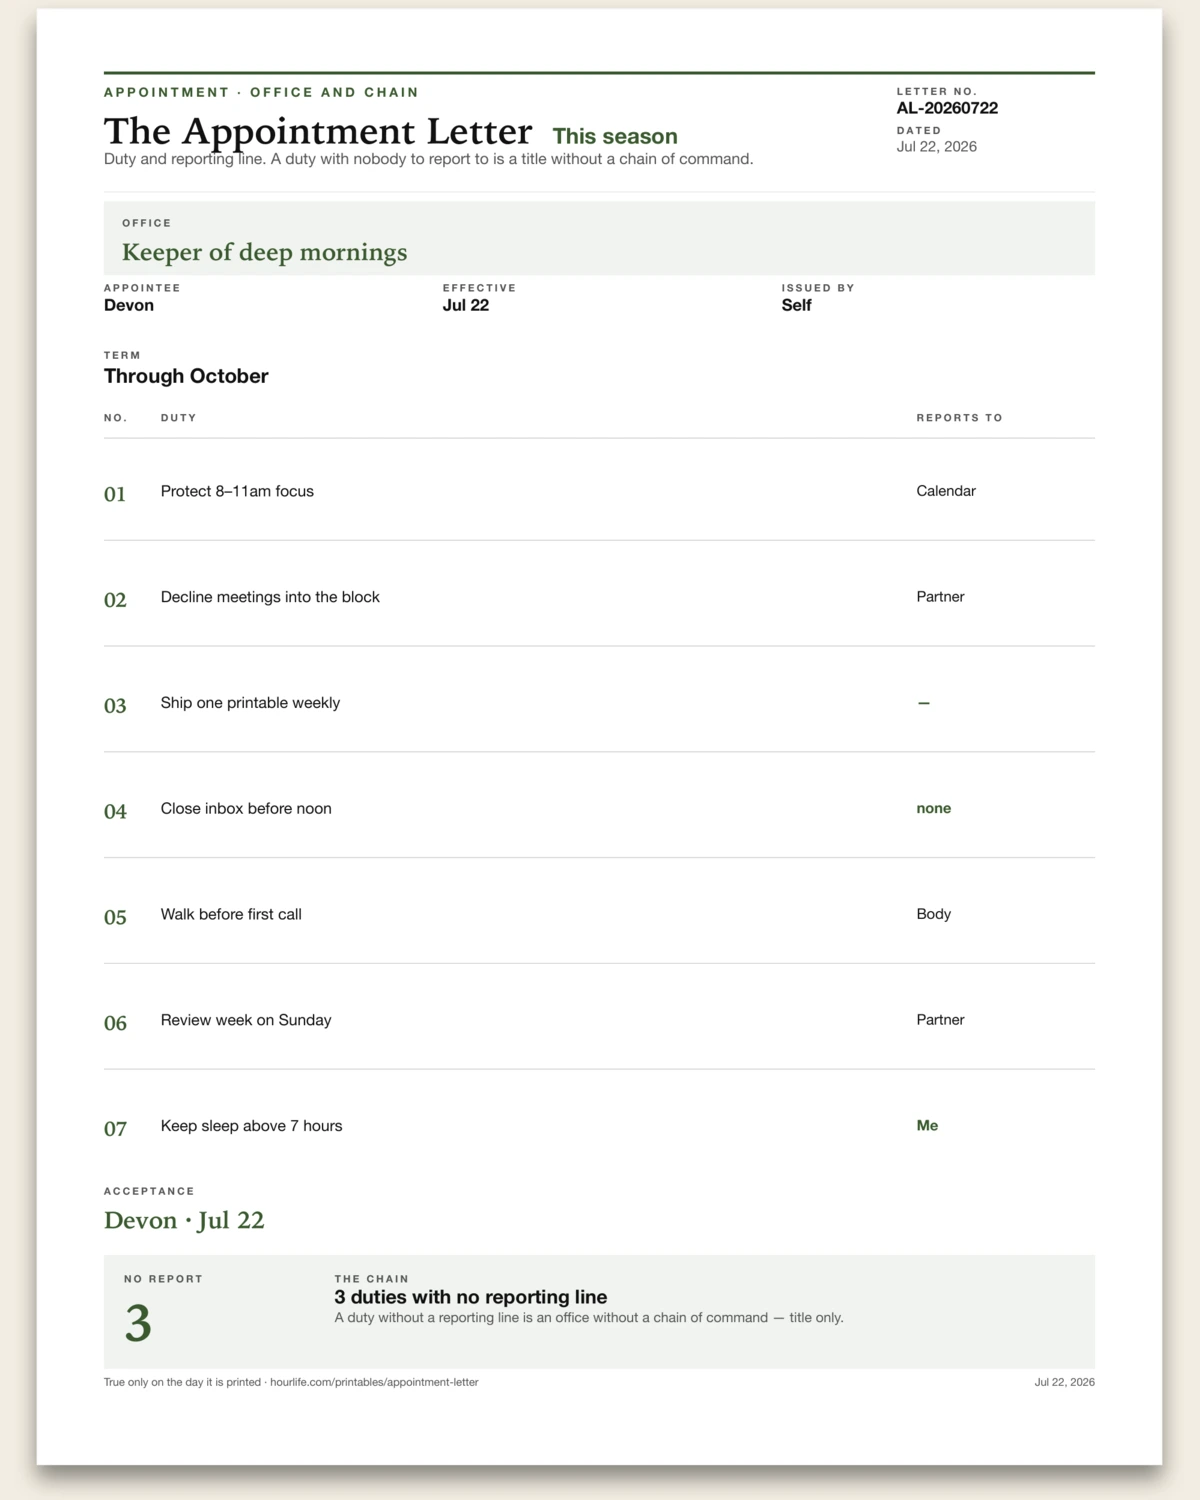Click the 'LETTER NO.' label
1200x1500 pixels.
pos(937,91)
